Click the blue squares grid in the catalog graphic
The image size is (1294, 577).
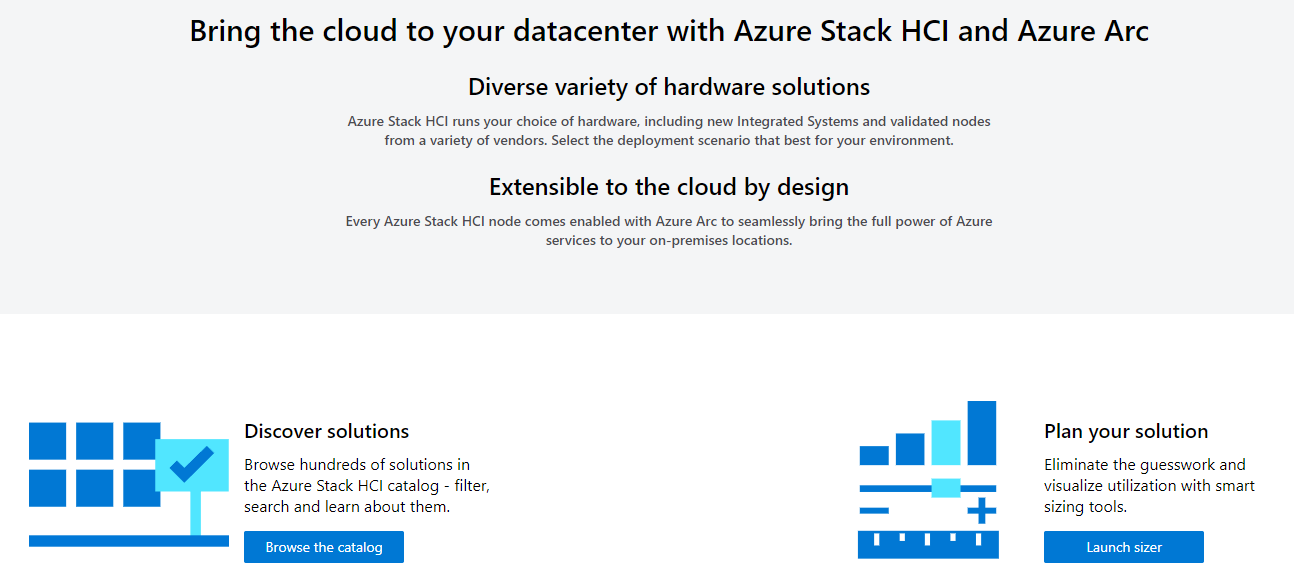[90, 464]
